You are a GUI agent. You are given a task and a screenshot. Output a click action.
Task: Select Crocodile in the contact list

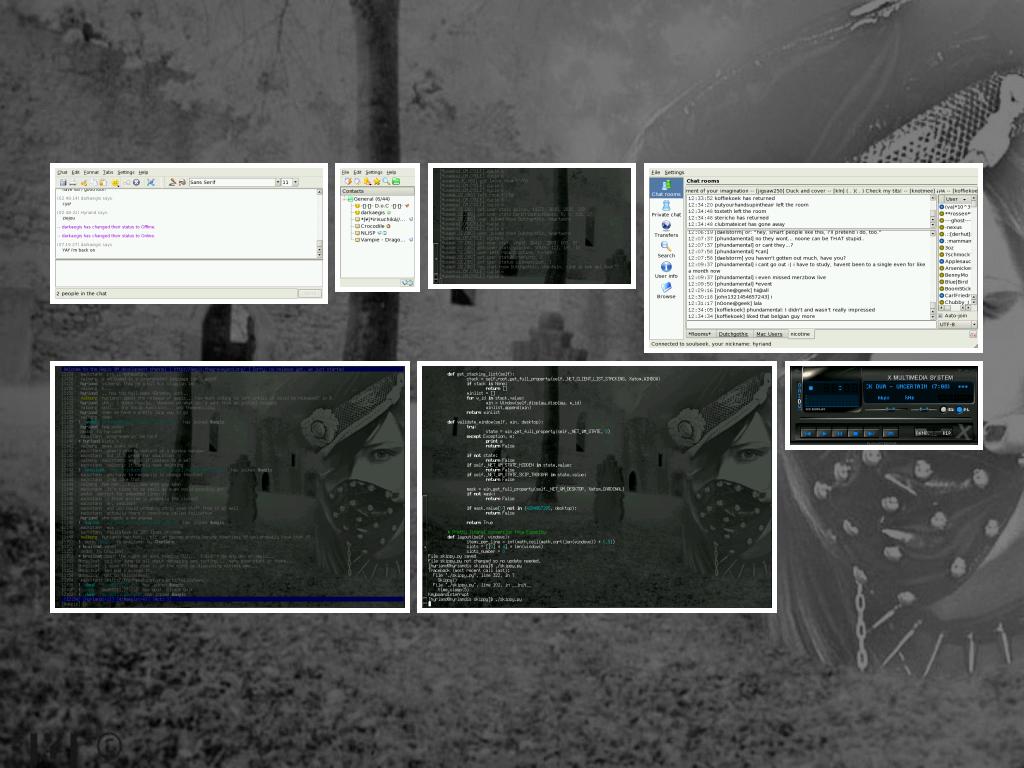pyautogui.click(x=373, y=226)
